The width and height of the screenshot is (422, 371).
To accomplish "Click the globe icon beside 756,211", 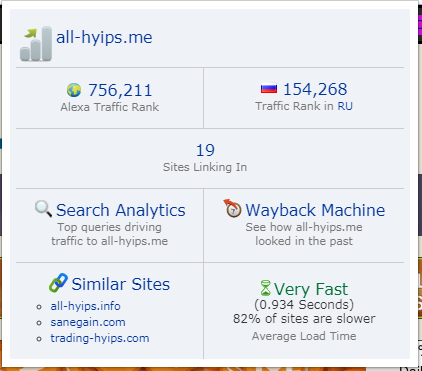I will [74, 90].
